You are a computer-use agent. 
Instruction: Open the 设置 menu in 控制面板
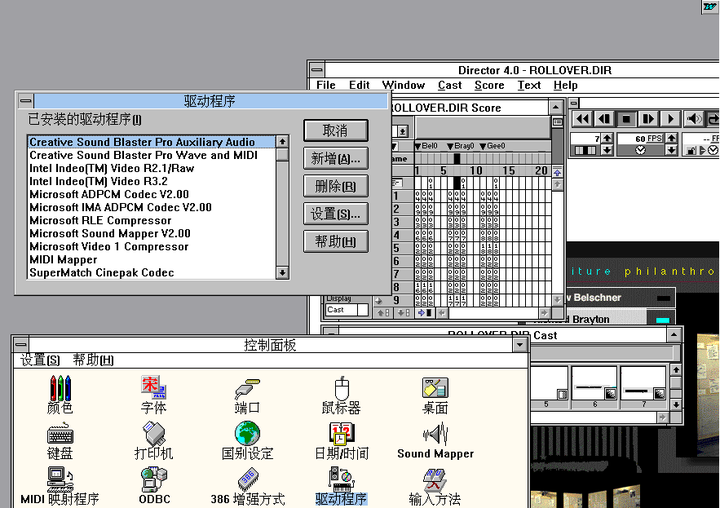(40, 360)
